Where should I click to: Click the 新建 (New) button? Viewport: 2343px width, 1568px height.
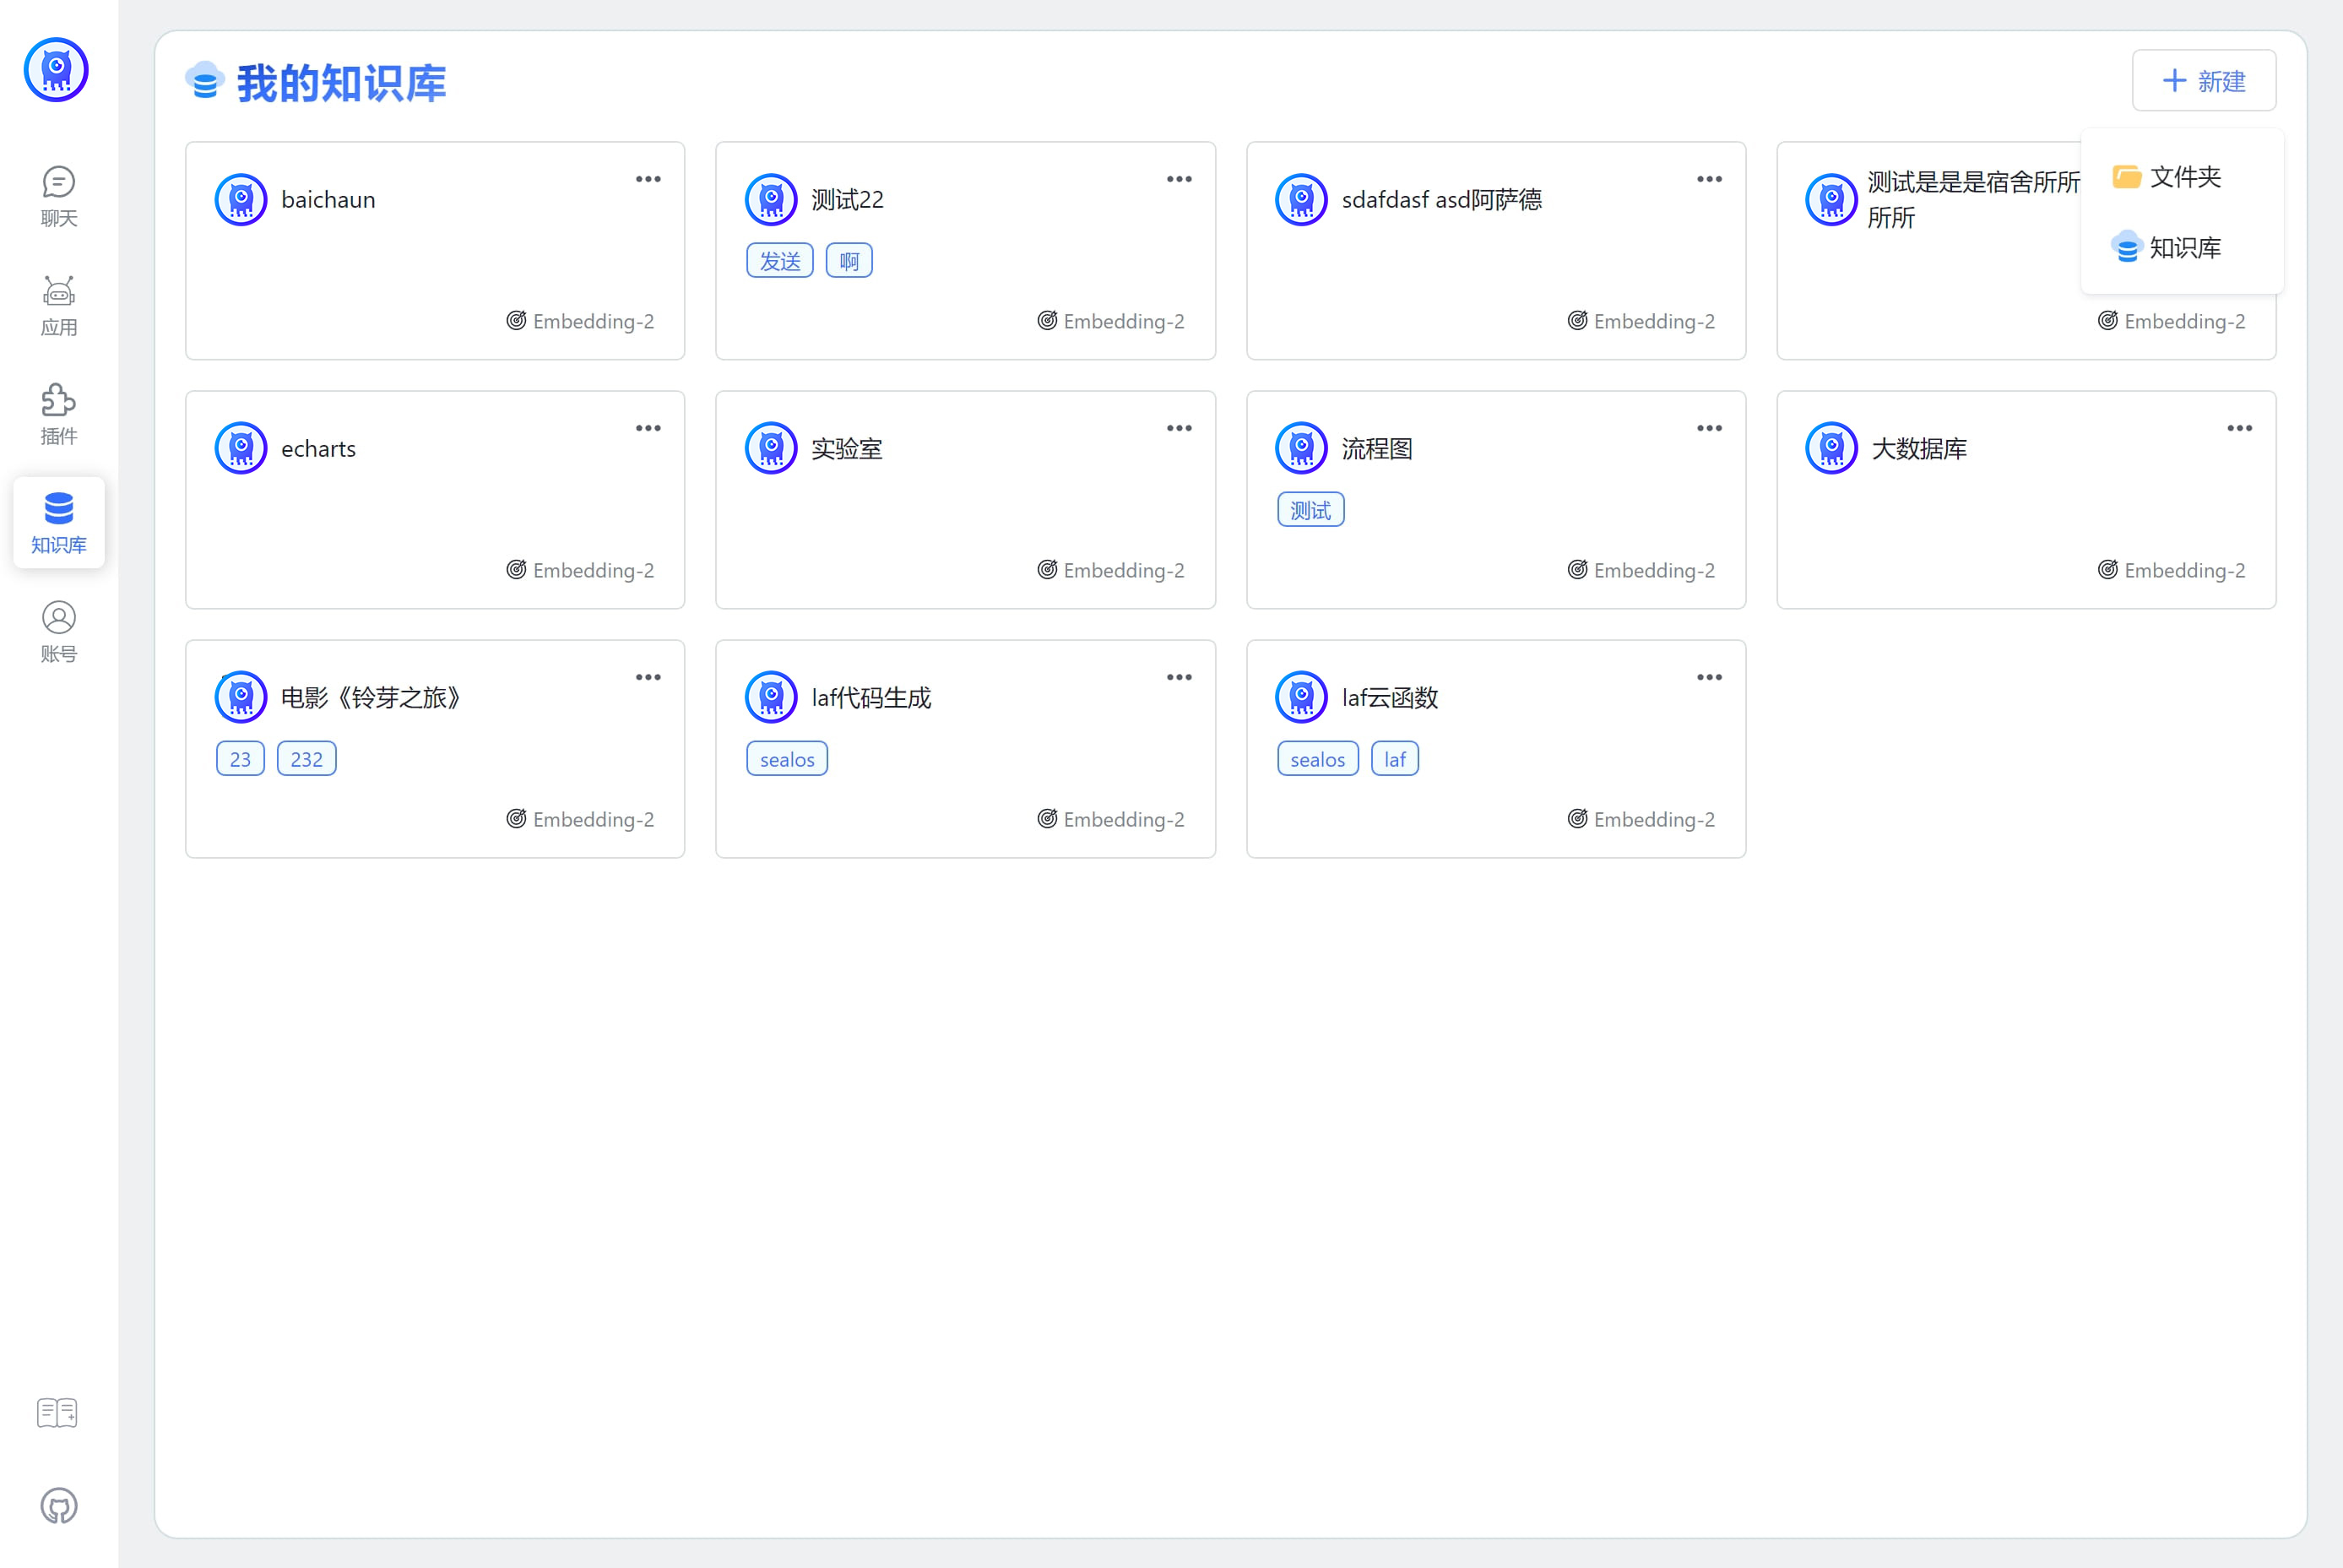tap(2204, 81)
